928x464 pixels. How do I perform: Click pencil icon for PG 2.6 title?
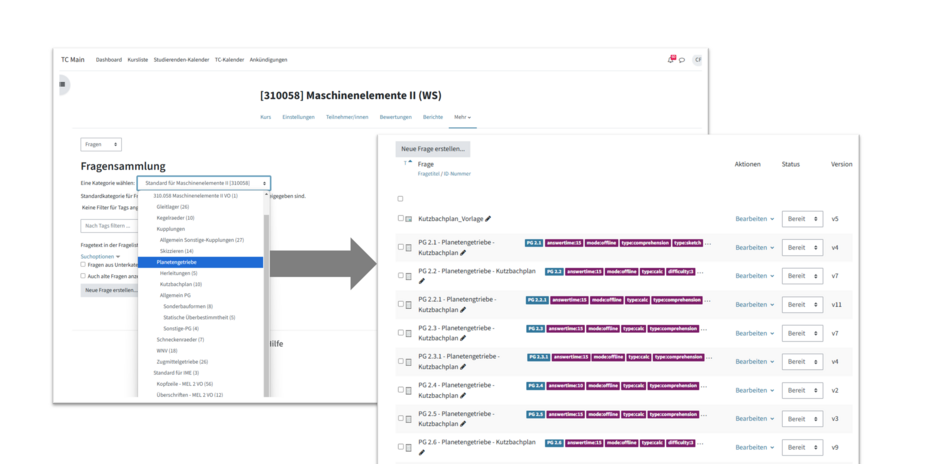pos(421,453)
